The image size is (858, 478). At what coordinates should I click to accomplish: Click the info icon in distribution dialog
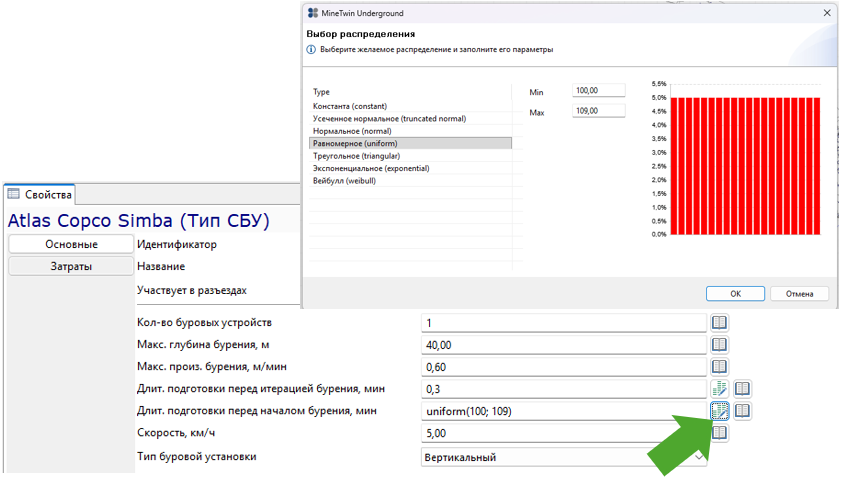(x=311, y=50)
